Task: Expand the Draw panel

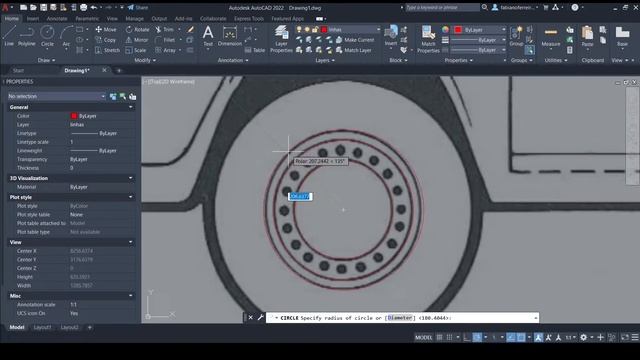Action: coord(46,60)
